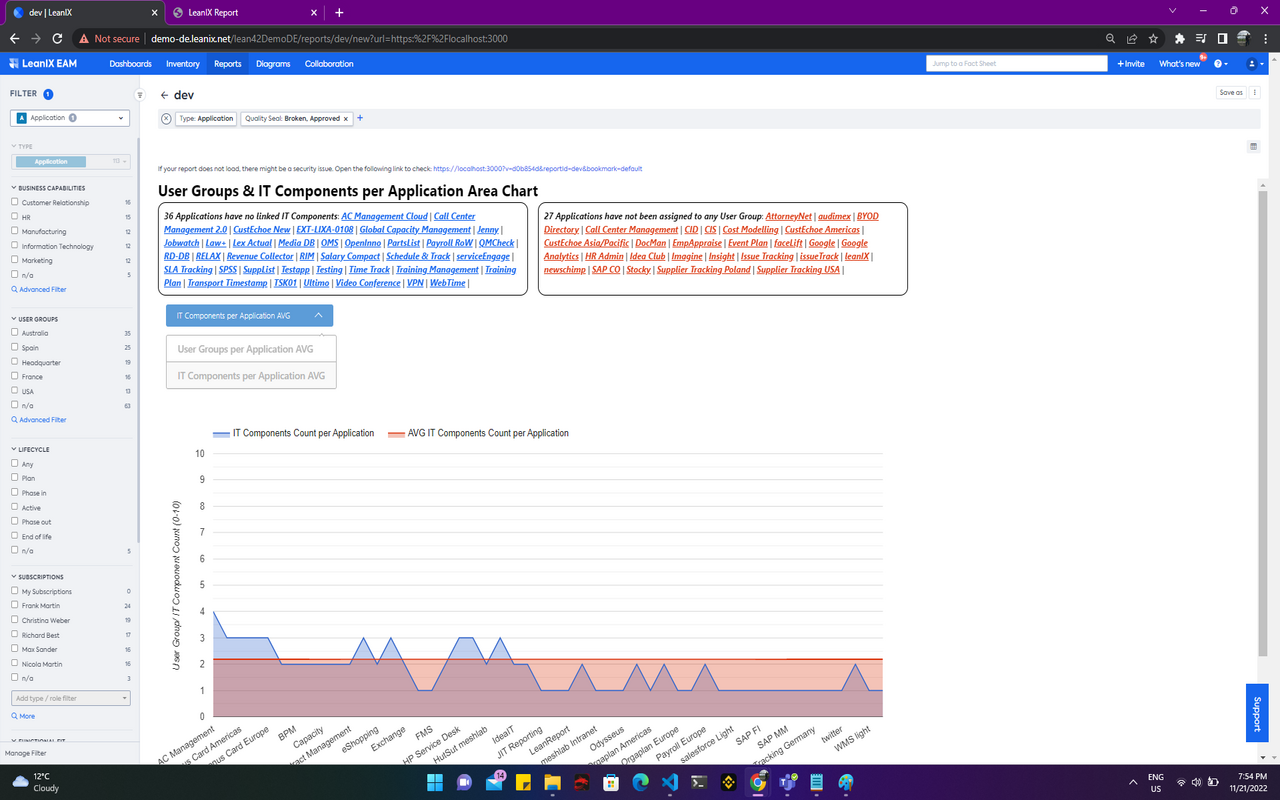Check the Information Technology checkbox
The height and width of the screenshot is (800, 1280).
pyautogui.click(x=14, y=246)
